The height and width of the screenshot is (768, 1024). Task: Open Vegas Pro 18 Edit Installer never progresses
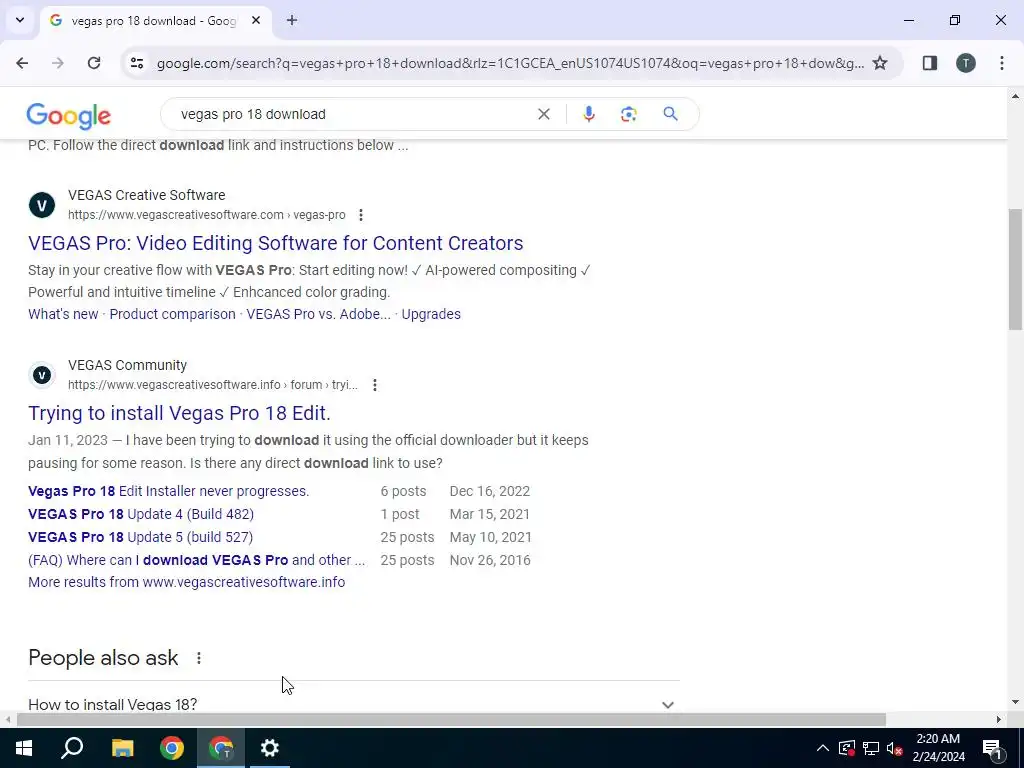click(x=168, y=491)
